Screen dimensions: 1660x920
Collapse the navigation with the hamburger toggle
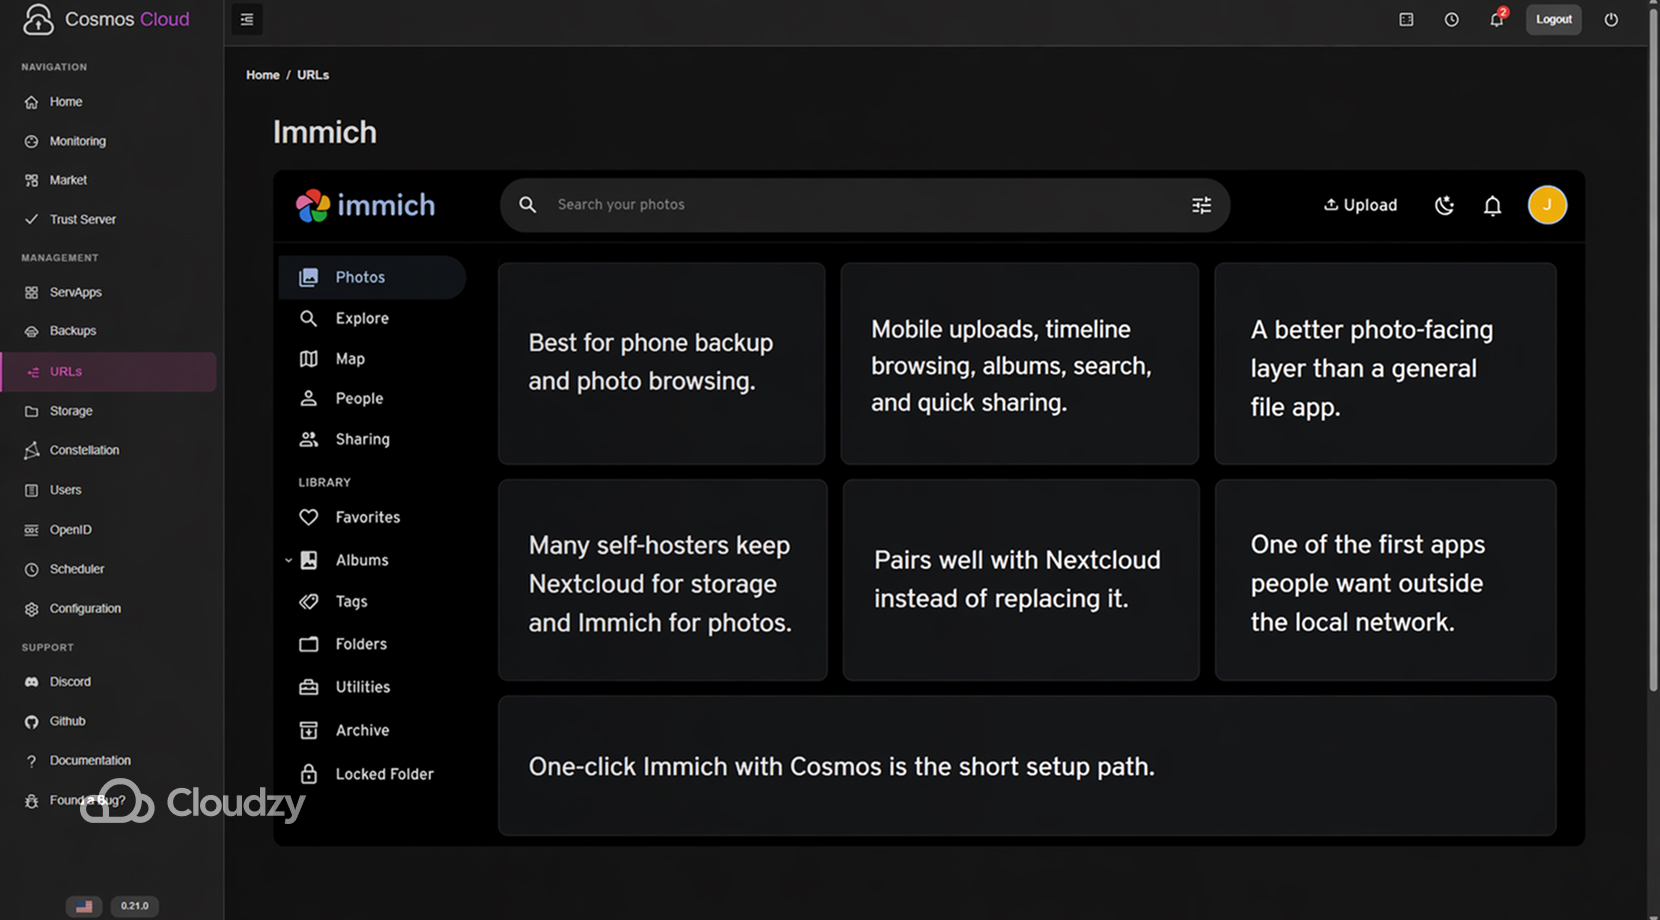point(247,19)
